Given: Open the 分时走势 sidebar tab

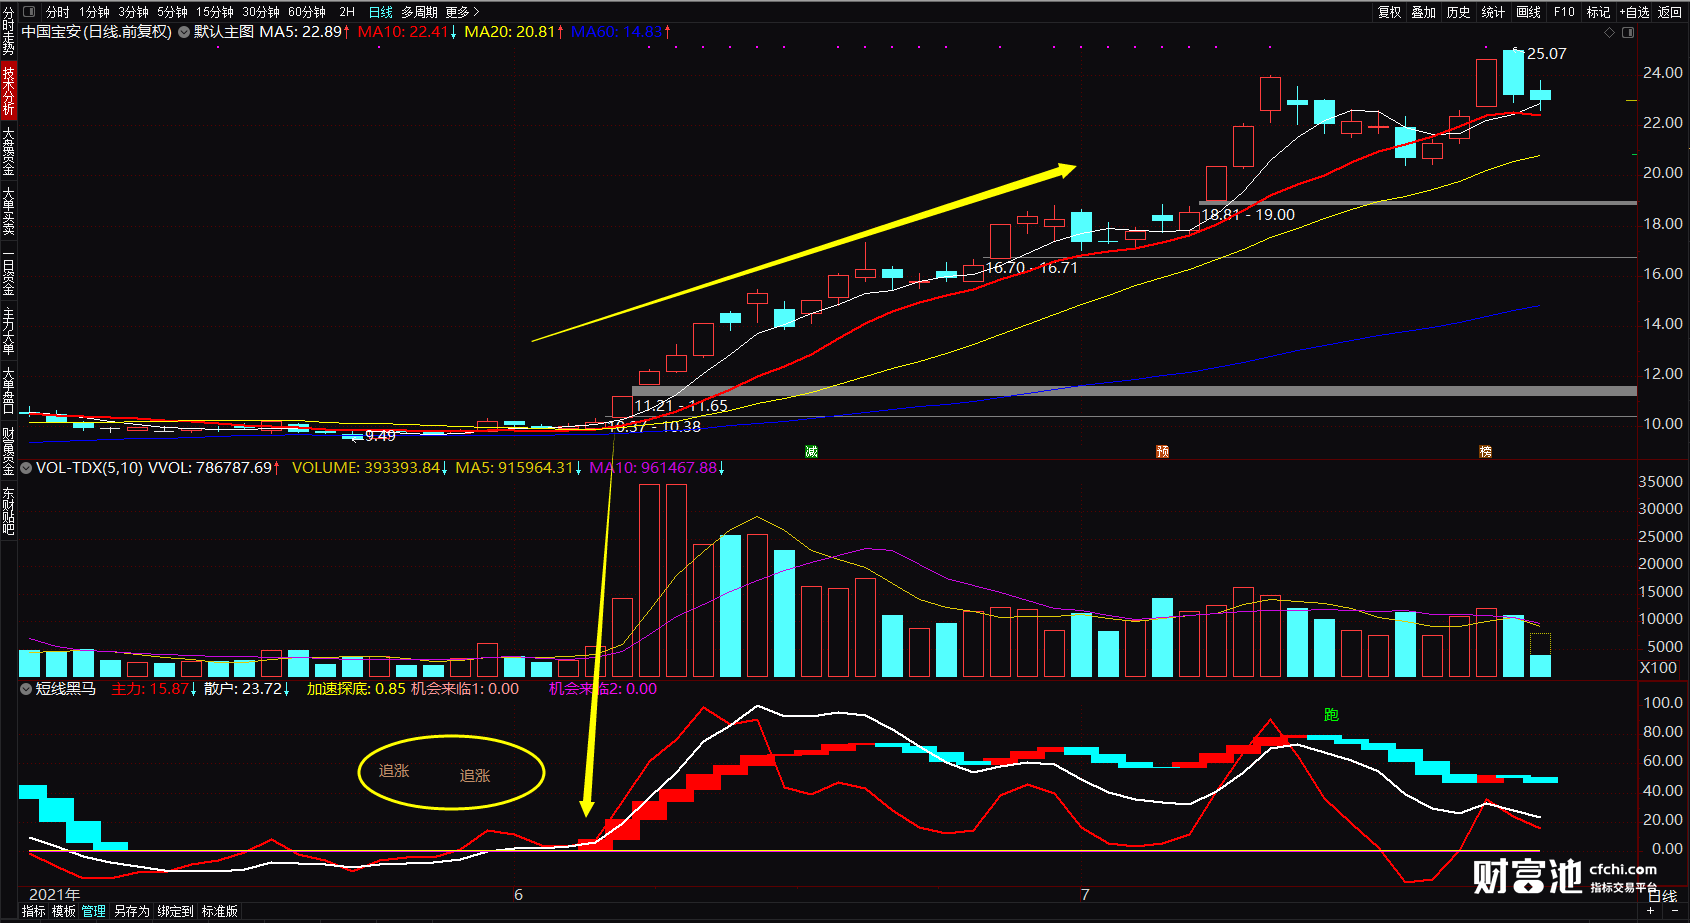Looking at the screenshot, I should pos(8,31).
